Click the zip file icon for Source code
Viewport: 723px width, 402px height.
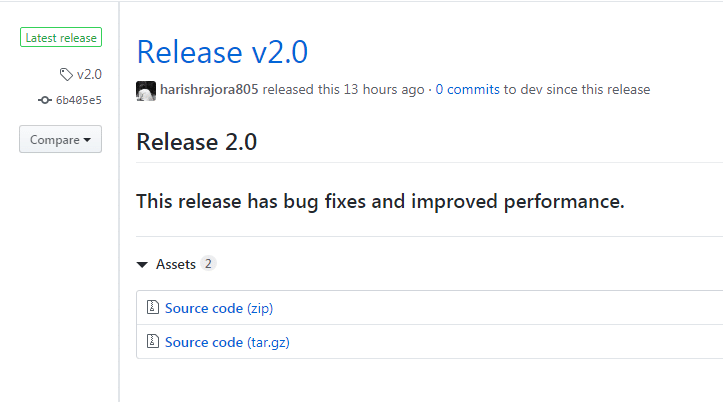pos(153,308)
